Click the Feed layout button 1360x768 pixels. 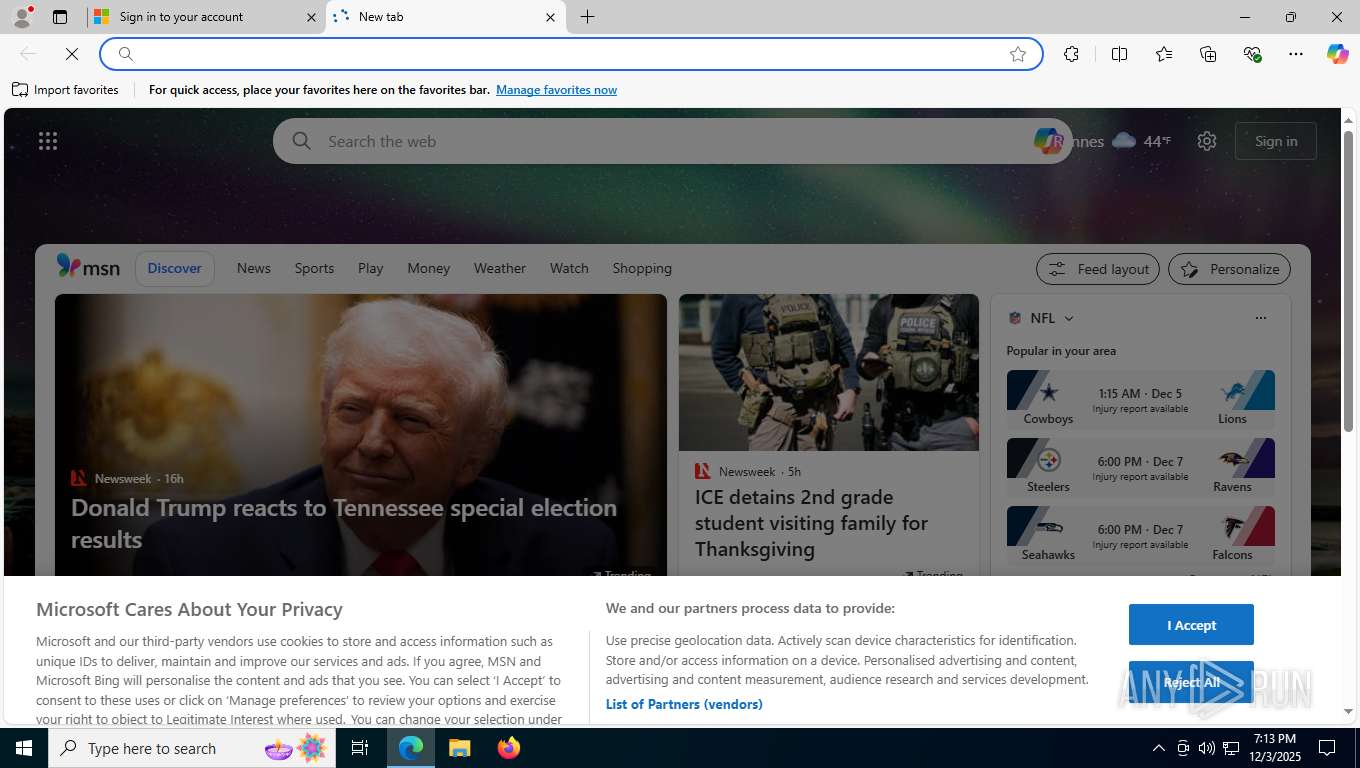1098,269
